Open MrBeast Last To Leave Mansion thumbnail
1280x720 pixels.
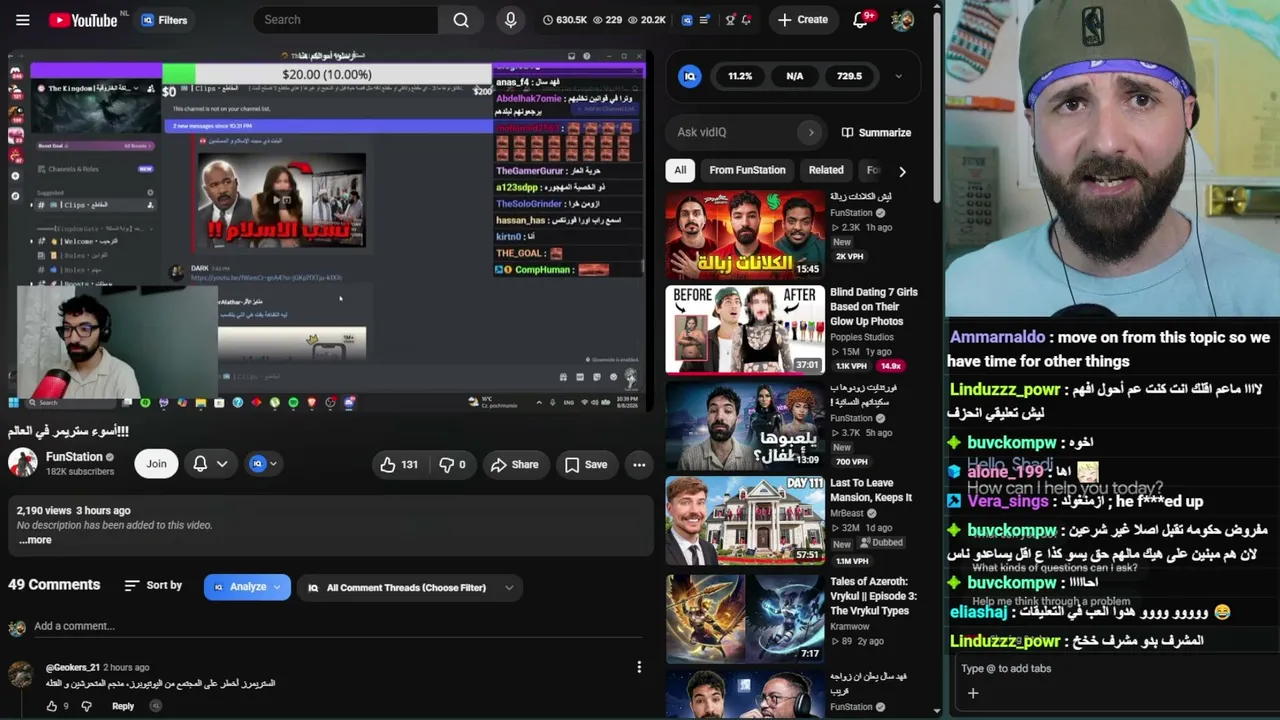pyautogui.click(x=745, y=520)
